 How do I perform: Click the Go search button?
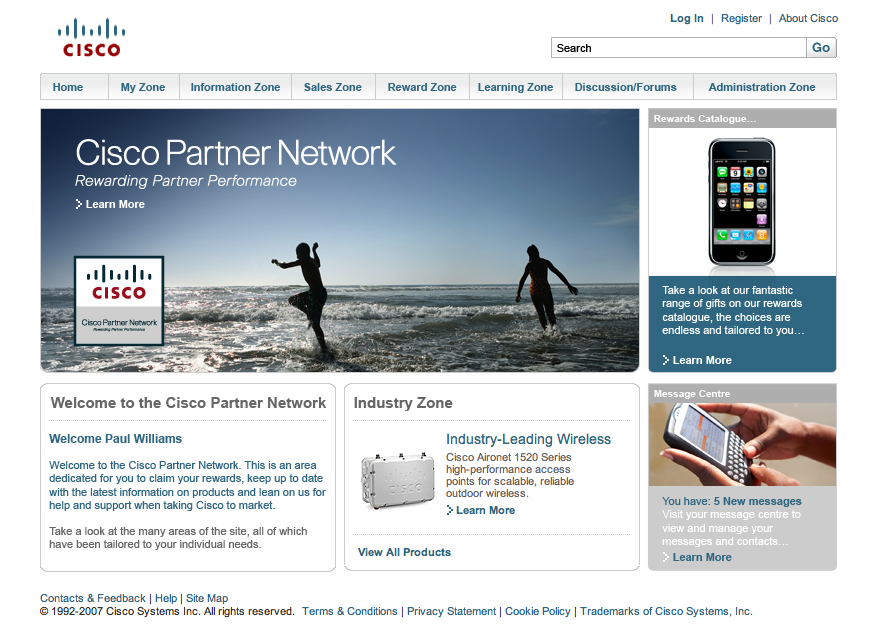click(x=821, y=47)
